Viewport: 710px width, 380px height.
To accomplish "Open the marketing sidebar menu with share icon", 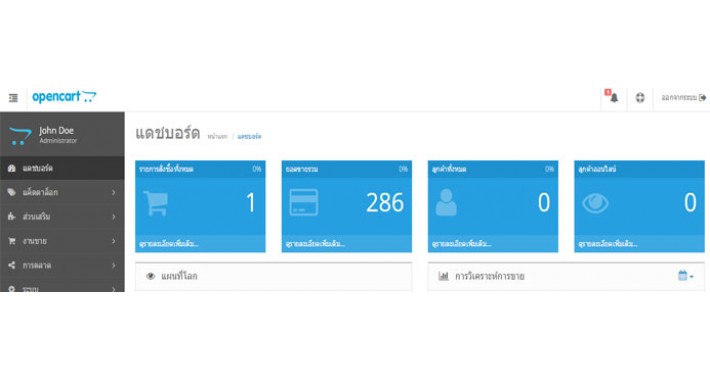I will [62, 265].
